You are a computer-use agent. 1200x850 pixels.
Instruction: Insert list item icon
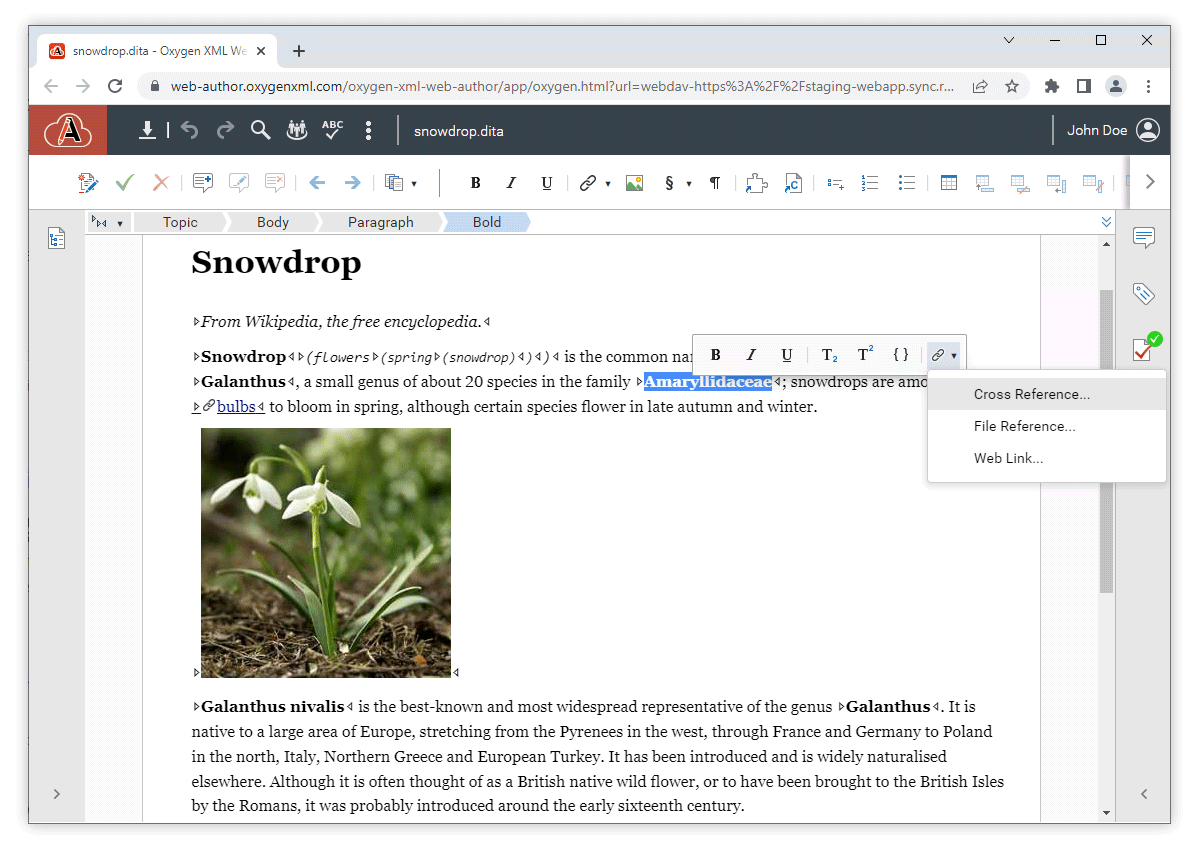(835, 183)
